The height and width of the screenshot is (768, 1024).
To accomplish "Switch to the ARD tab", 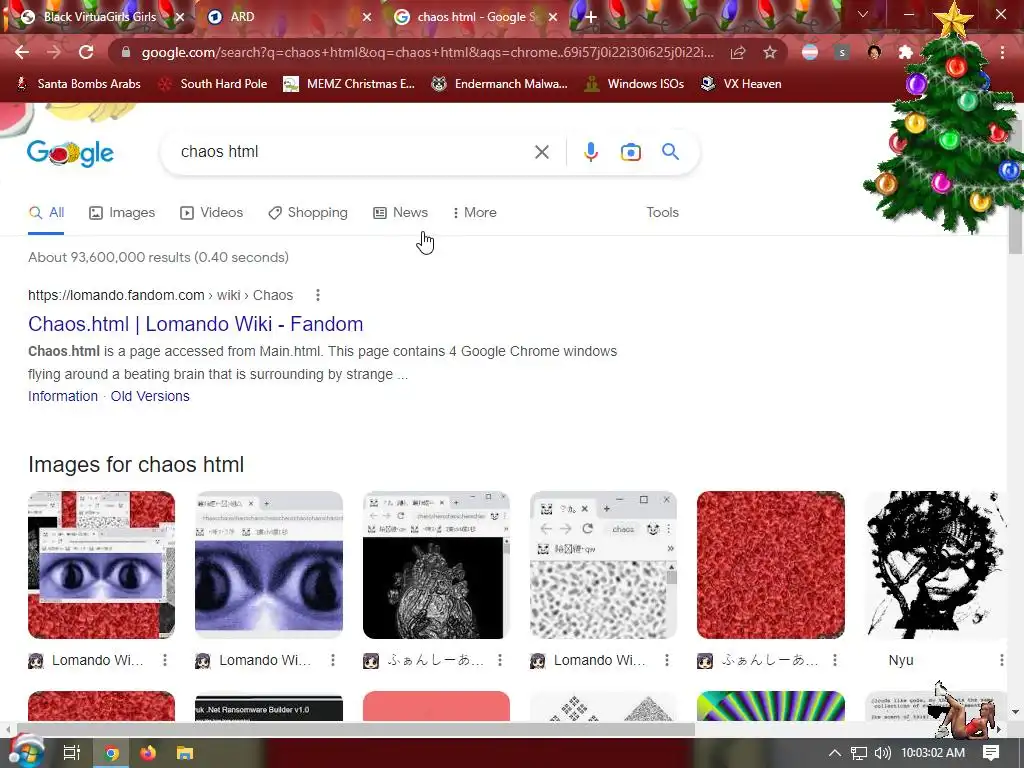I will [x=288, y=17].
